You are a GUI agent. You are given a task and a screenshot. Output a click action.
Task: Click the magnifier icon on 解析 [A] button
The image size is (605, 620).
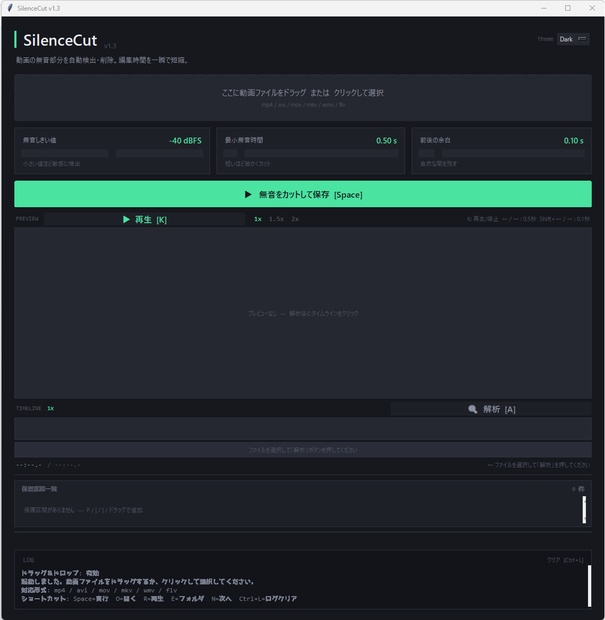[473, 409]
